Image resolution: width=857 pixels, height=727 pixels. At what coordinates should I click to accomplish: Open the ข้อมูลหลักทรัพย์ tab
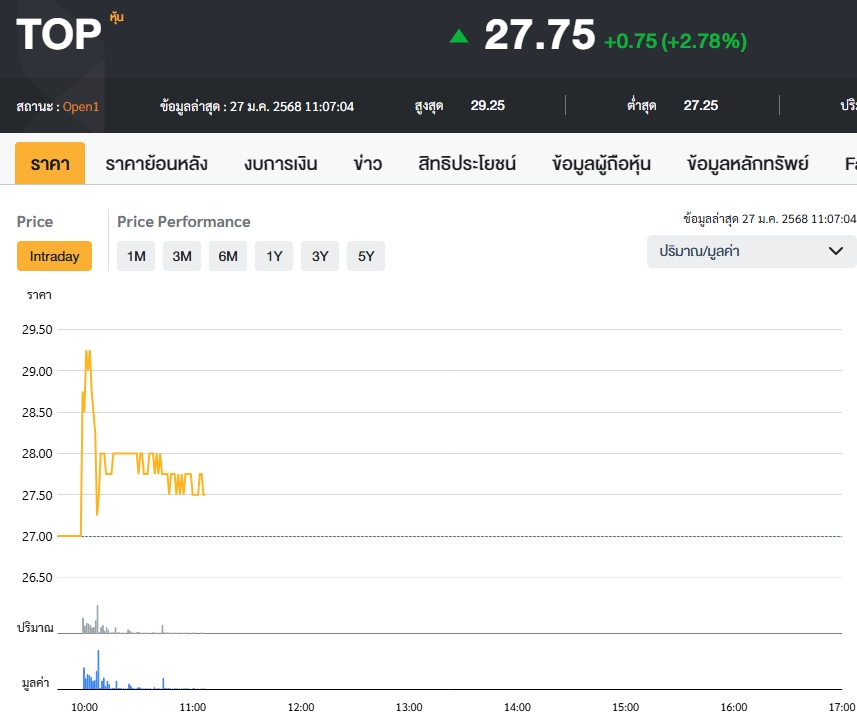[x=748, y=163]
